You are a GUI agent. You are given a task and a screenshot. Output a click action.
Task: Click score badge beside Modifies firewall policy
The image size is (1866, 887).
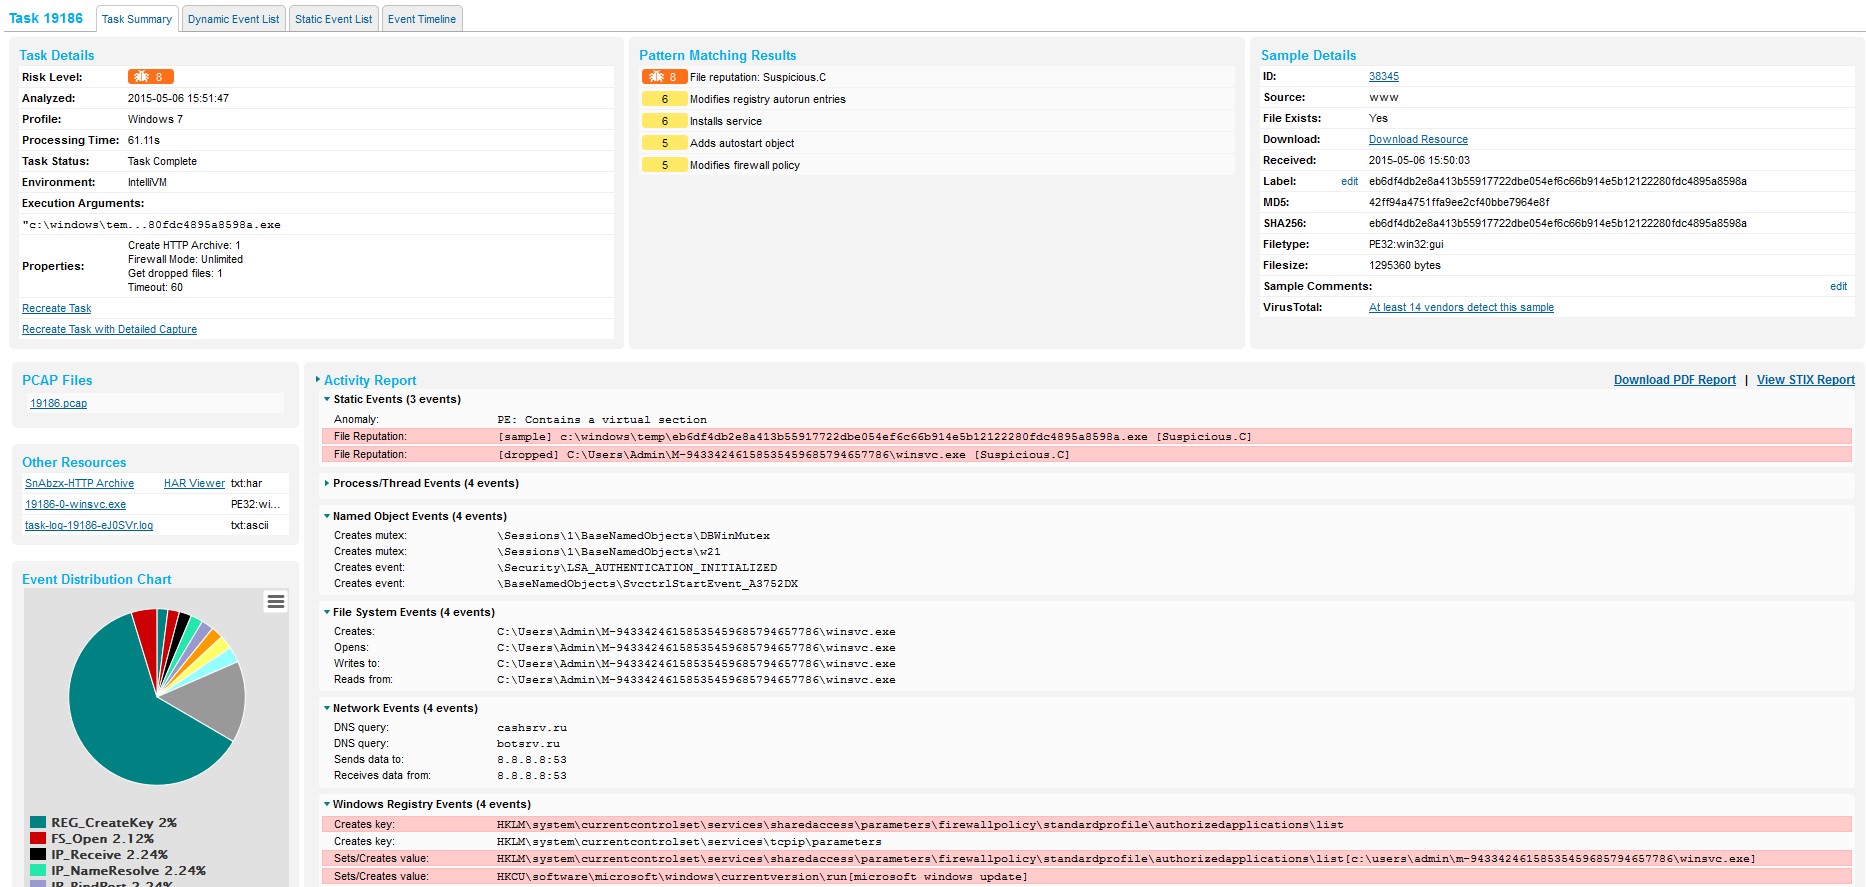(664, 165)
